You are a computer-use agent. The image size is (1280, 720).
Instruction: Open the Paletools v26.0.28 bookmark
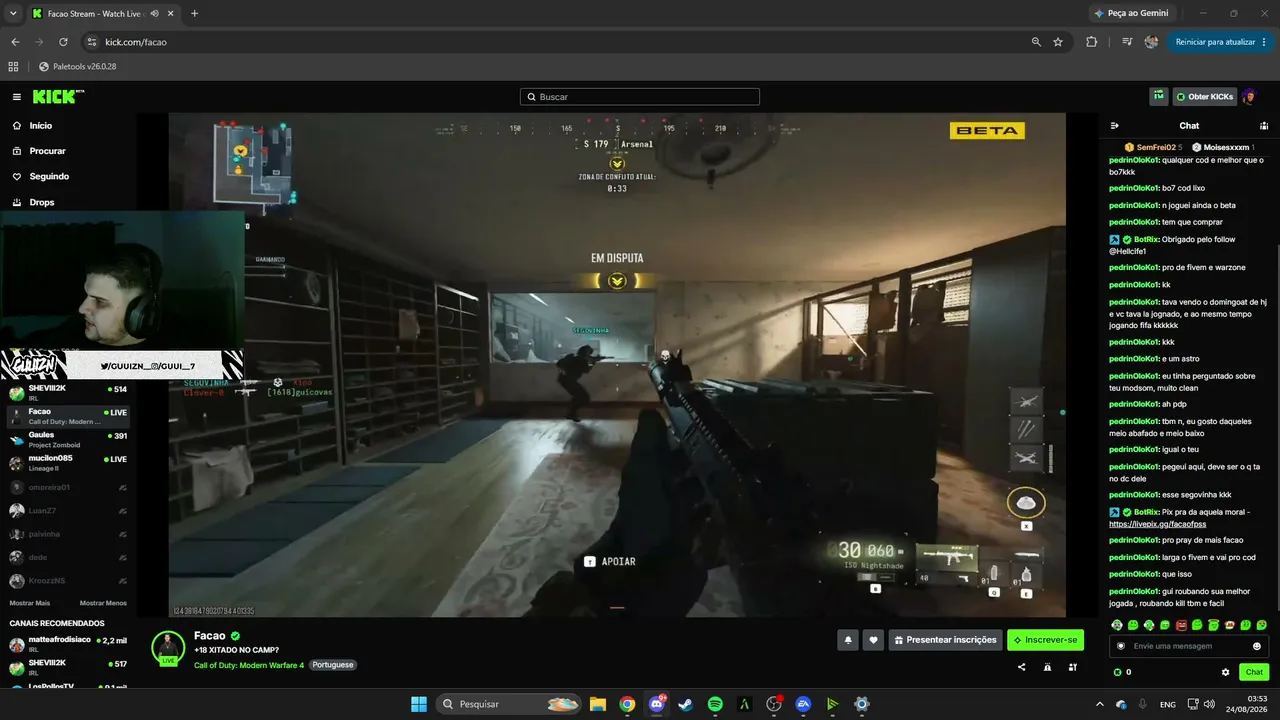77,66
